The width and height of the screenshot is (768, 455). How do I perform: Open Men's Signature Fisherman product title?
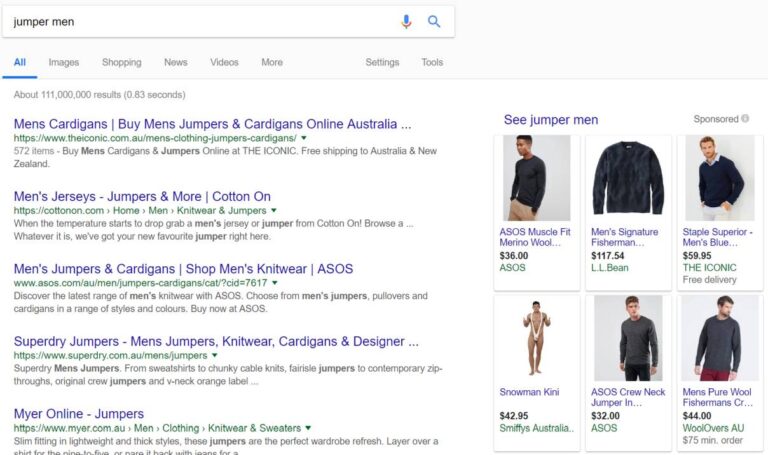(624, 237)
